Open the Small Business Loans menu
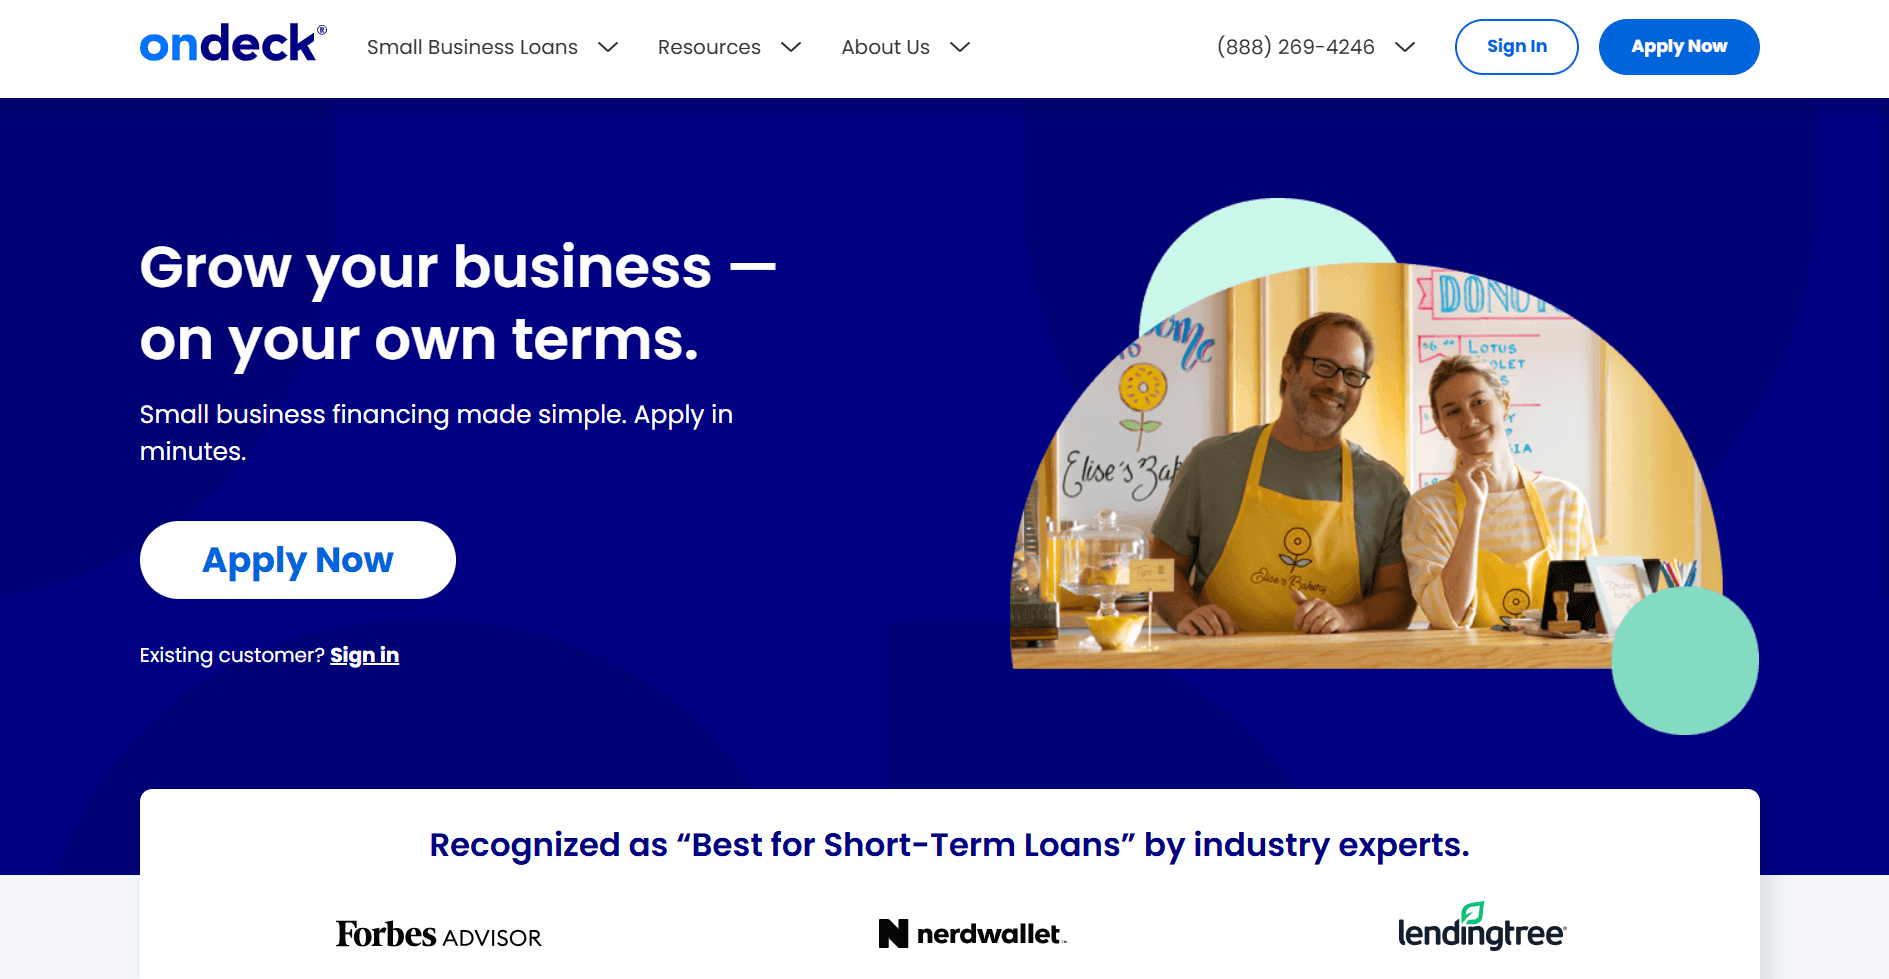The height and width of the screenshot is (979, 1889). tap(472, 47)
